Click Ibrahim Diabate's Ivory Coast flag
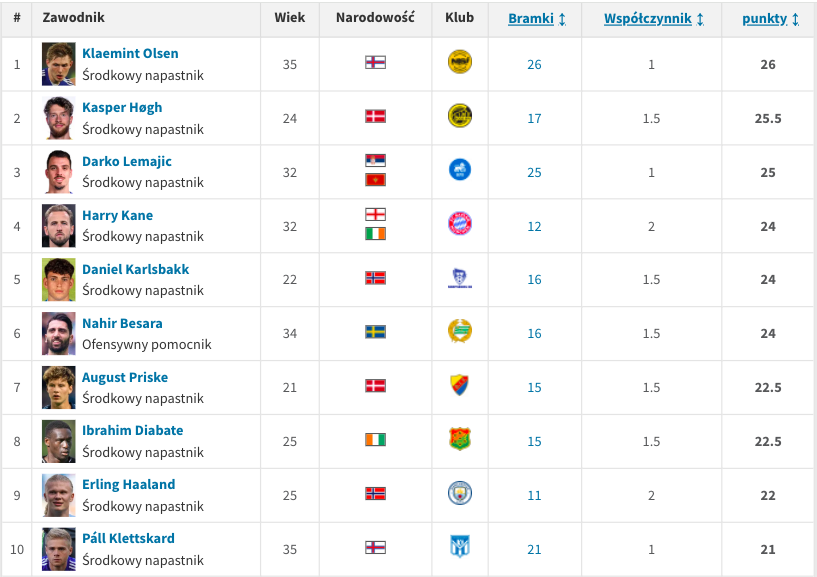The width and height of the screenshot is (817, 577). pos(375,439)
